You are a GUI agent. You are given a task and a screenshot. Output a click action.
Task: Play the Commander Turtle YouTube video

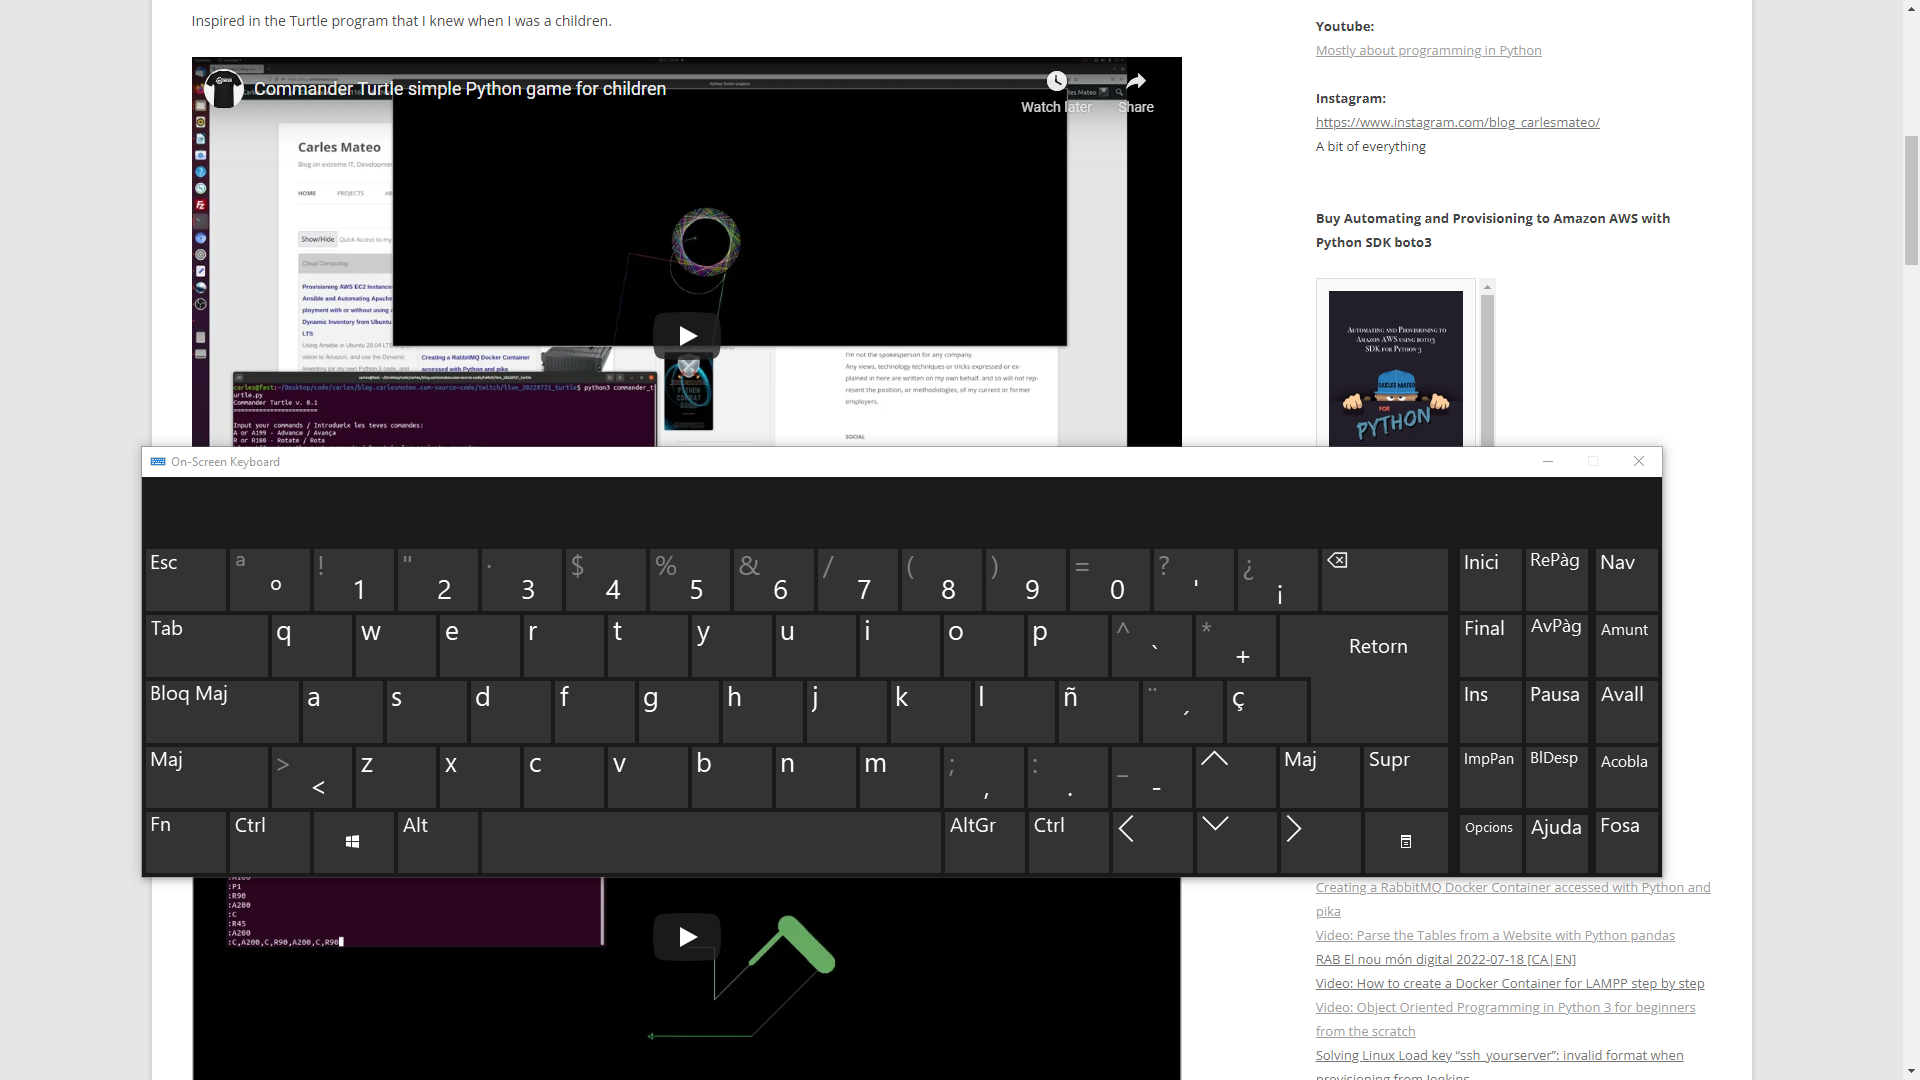coord(687,336)
